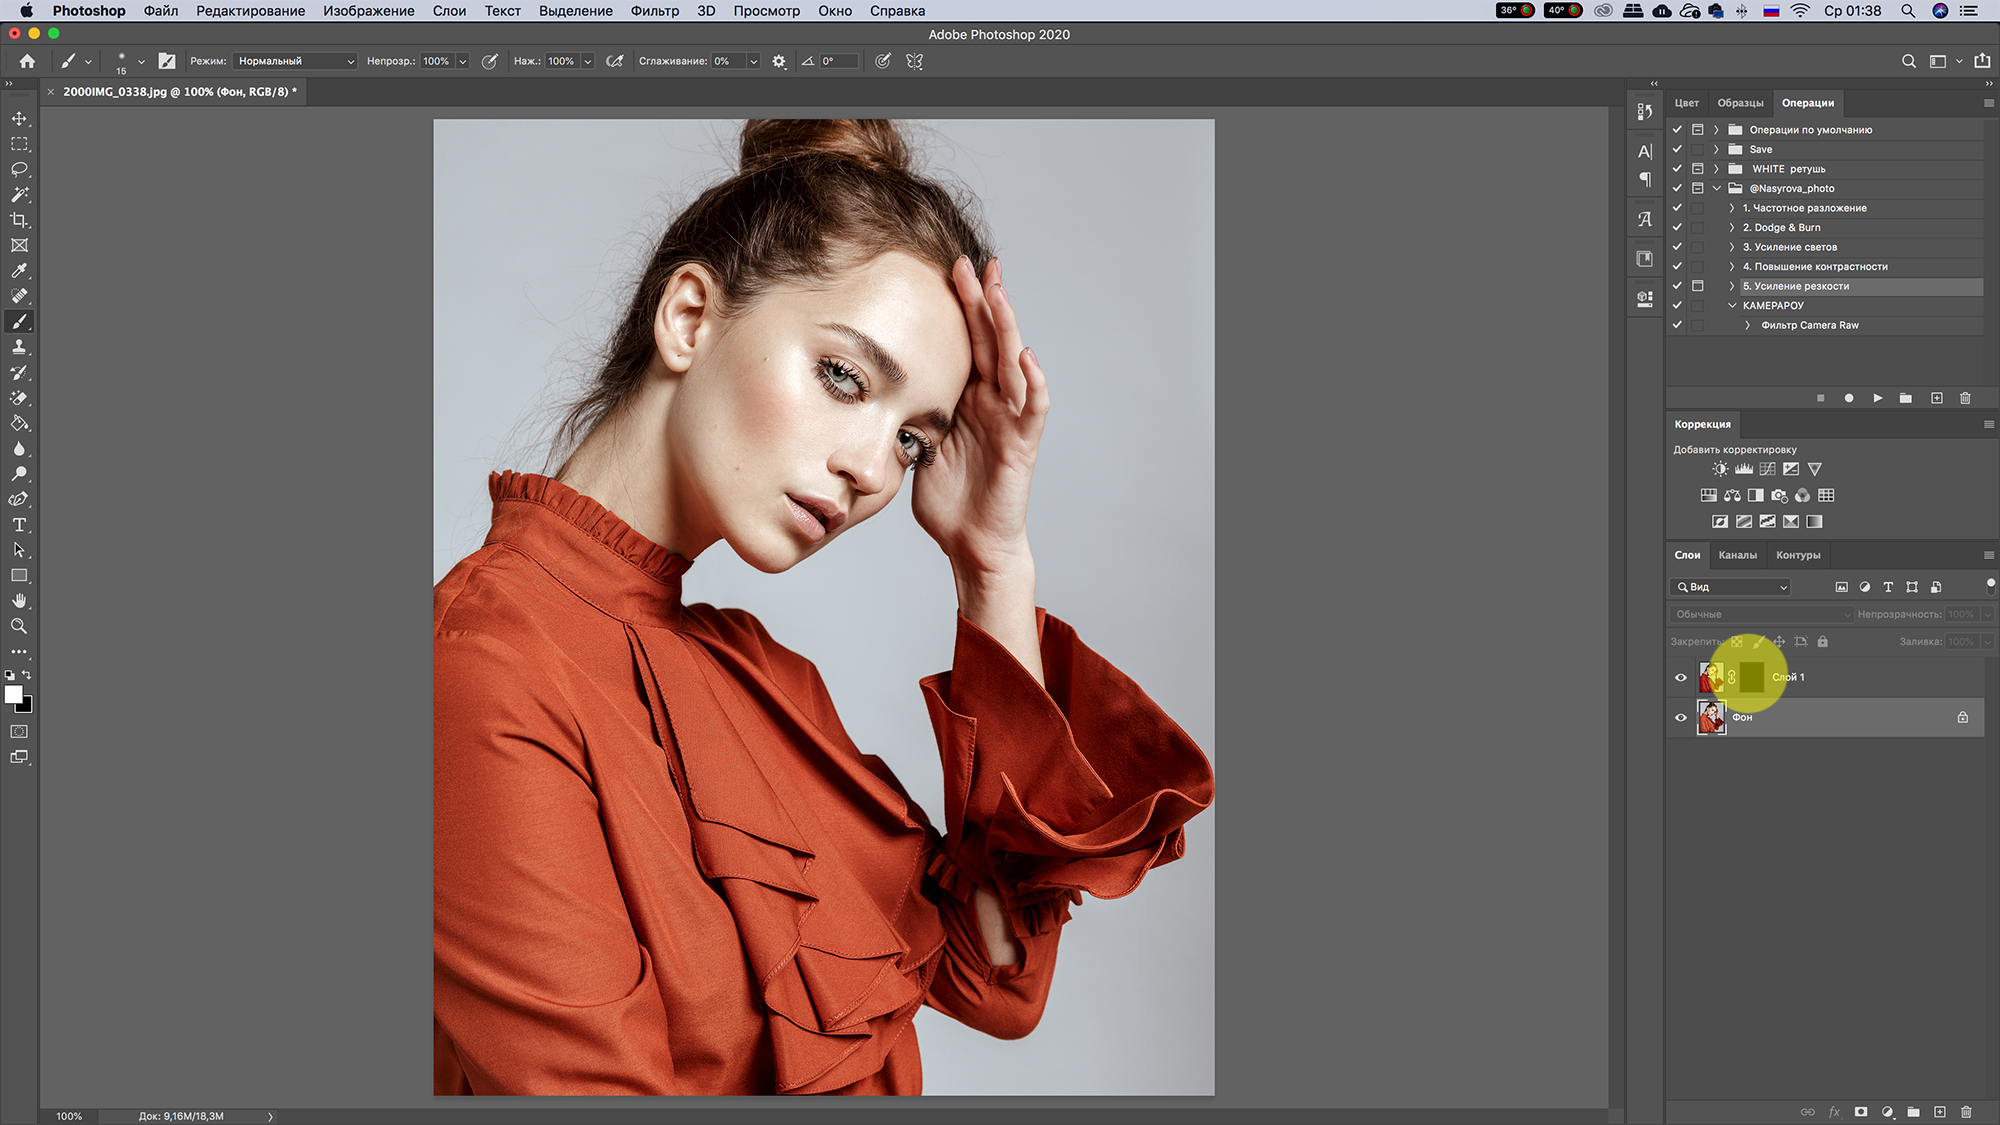Select the Move tool

tap(19, 119)
